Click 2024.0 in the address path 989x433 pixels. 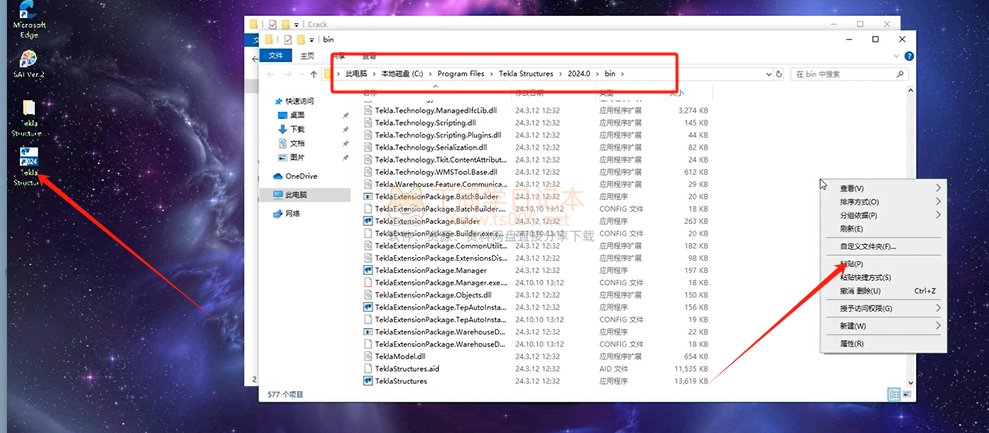579,74
